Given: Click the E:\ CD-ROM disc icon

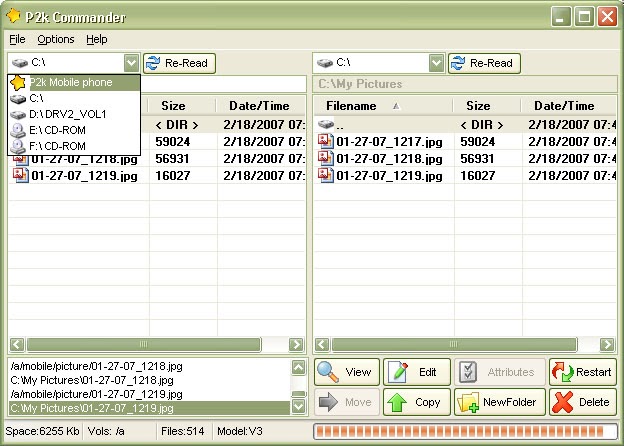Looking at the screenshot, I should coord(18,130).
